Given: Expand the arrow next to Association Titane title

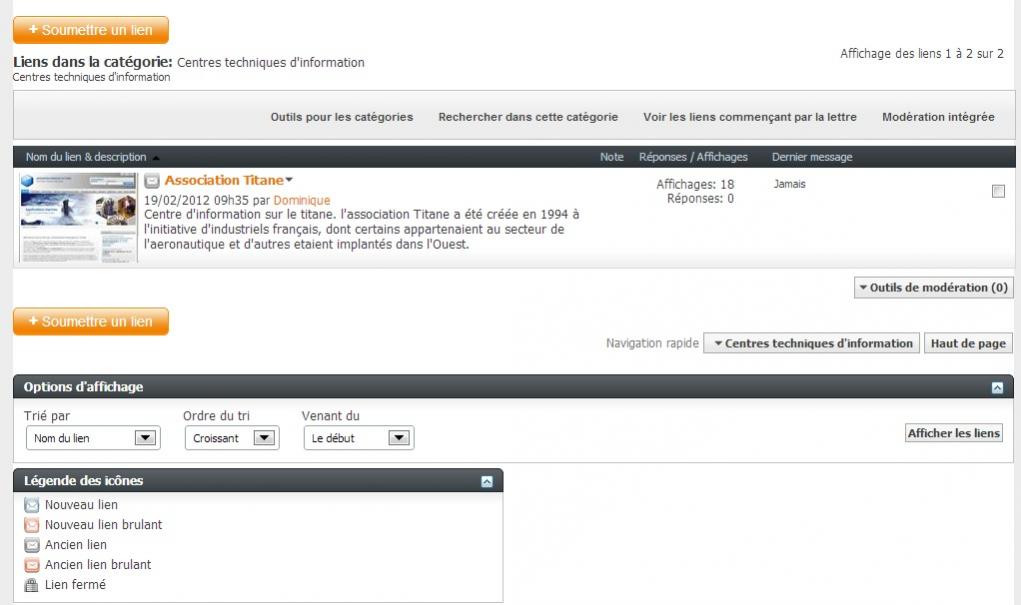Looking at the screenshot, I should [290, 181].
